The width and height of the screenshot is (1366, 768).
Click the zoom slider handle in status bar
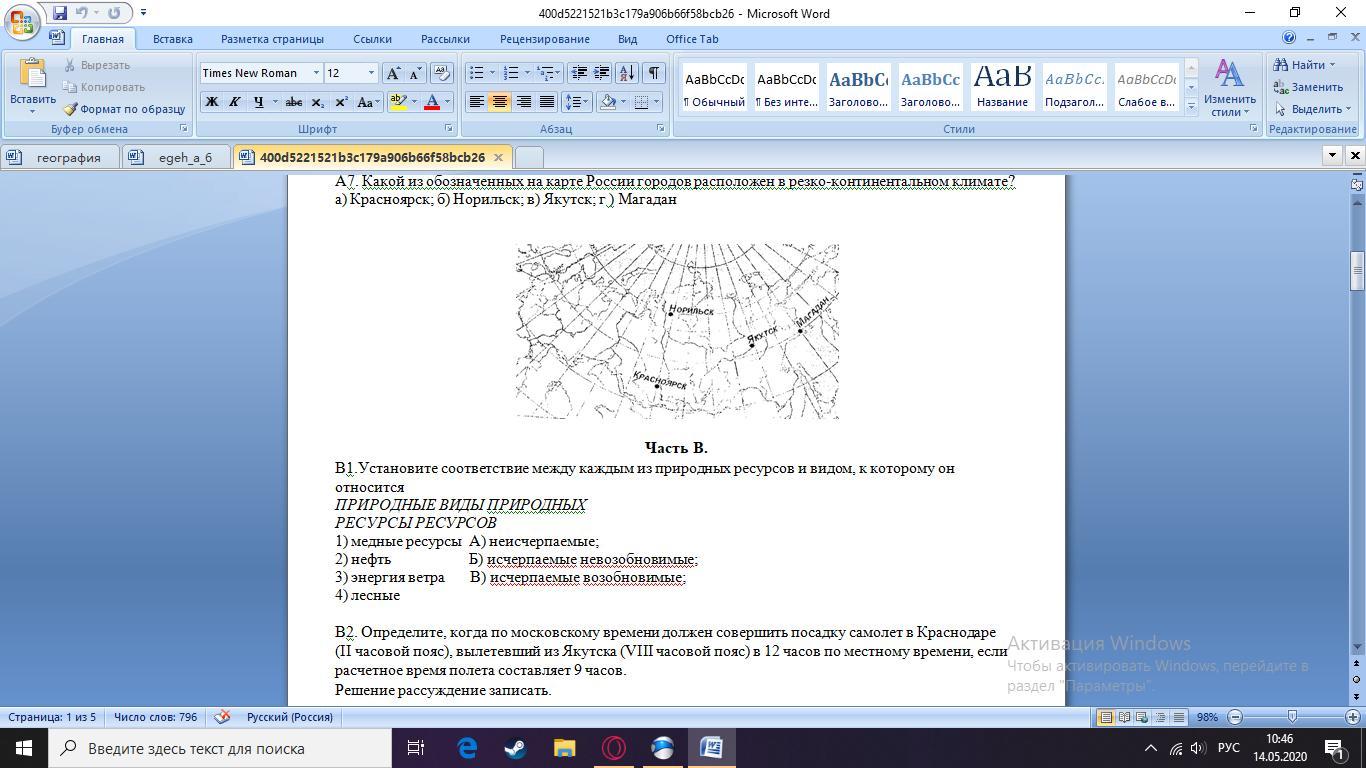(x=1292, y=717)
